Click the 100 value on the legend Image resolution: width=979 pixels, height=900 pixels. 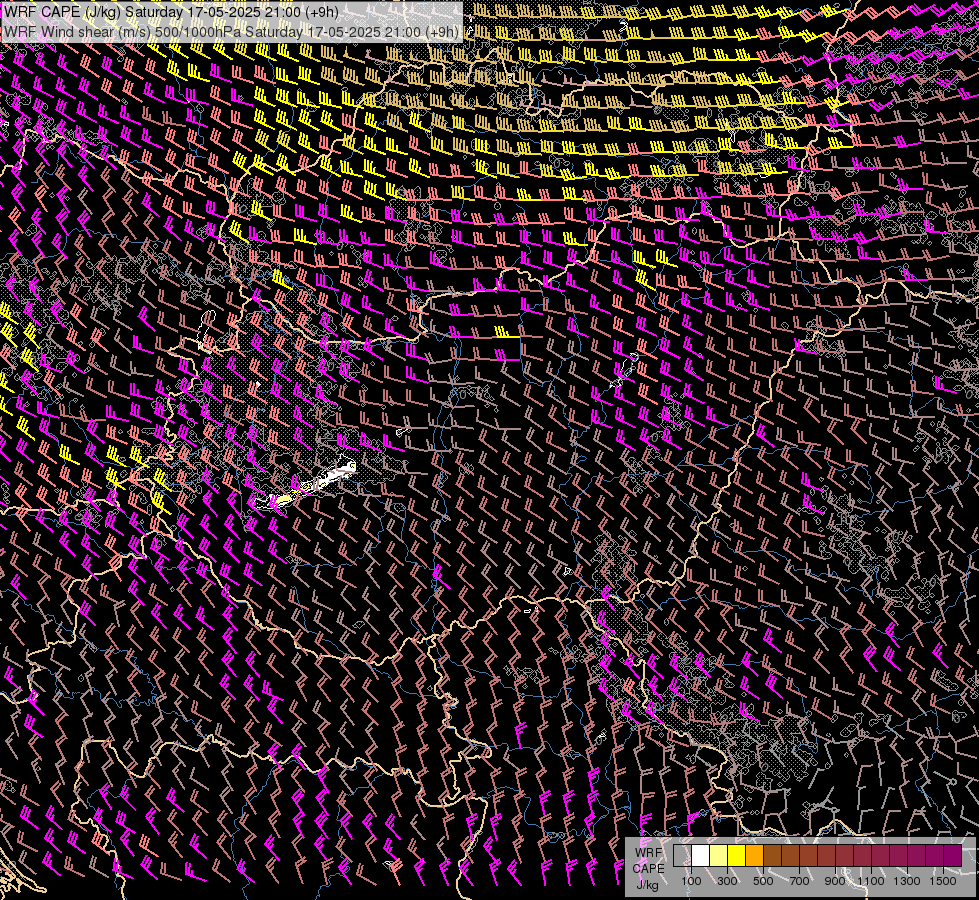pos(691,881)
